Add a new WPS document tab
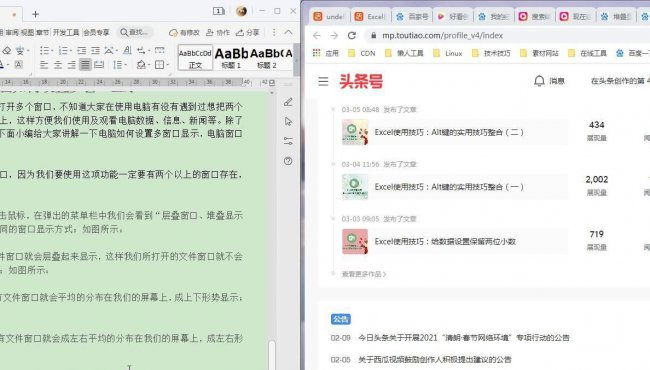650x370 pixels. pos(35,15)
